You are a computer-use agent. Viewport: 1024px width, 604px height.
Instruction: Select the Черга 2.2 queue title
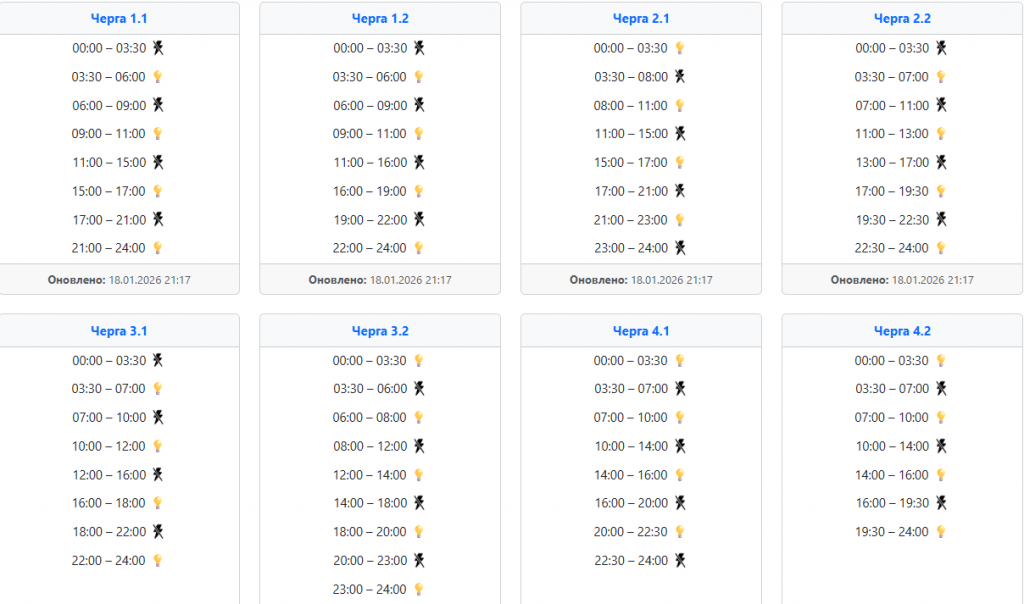(x=902, y=19)
